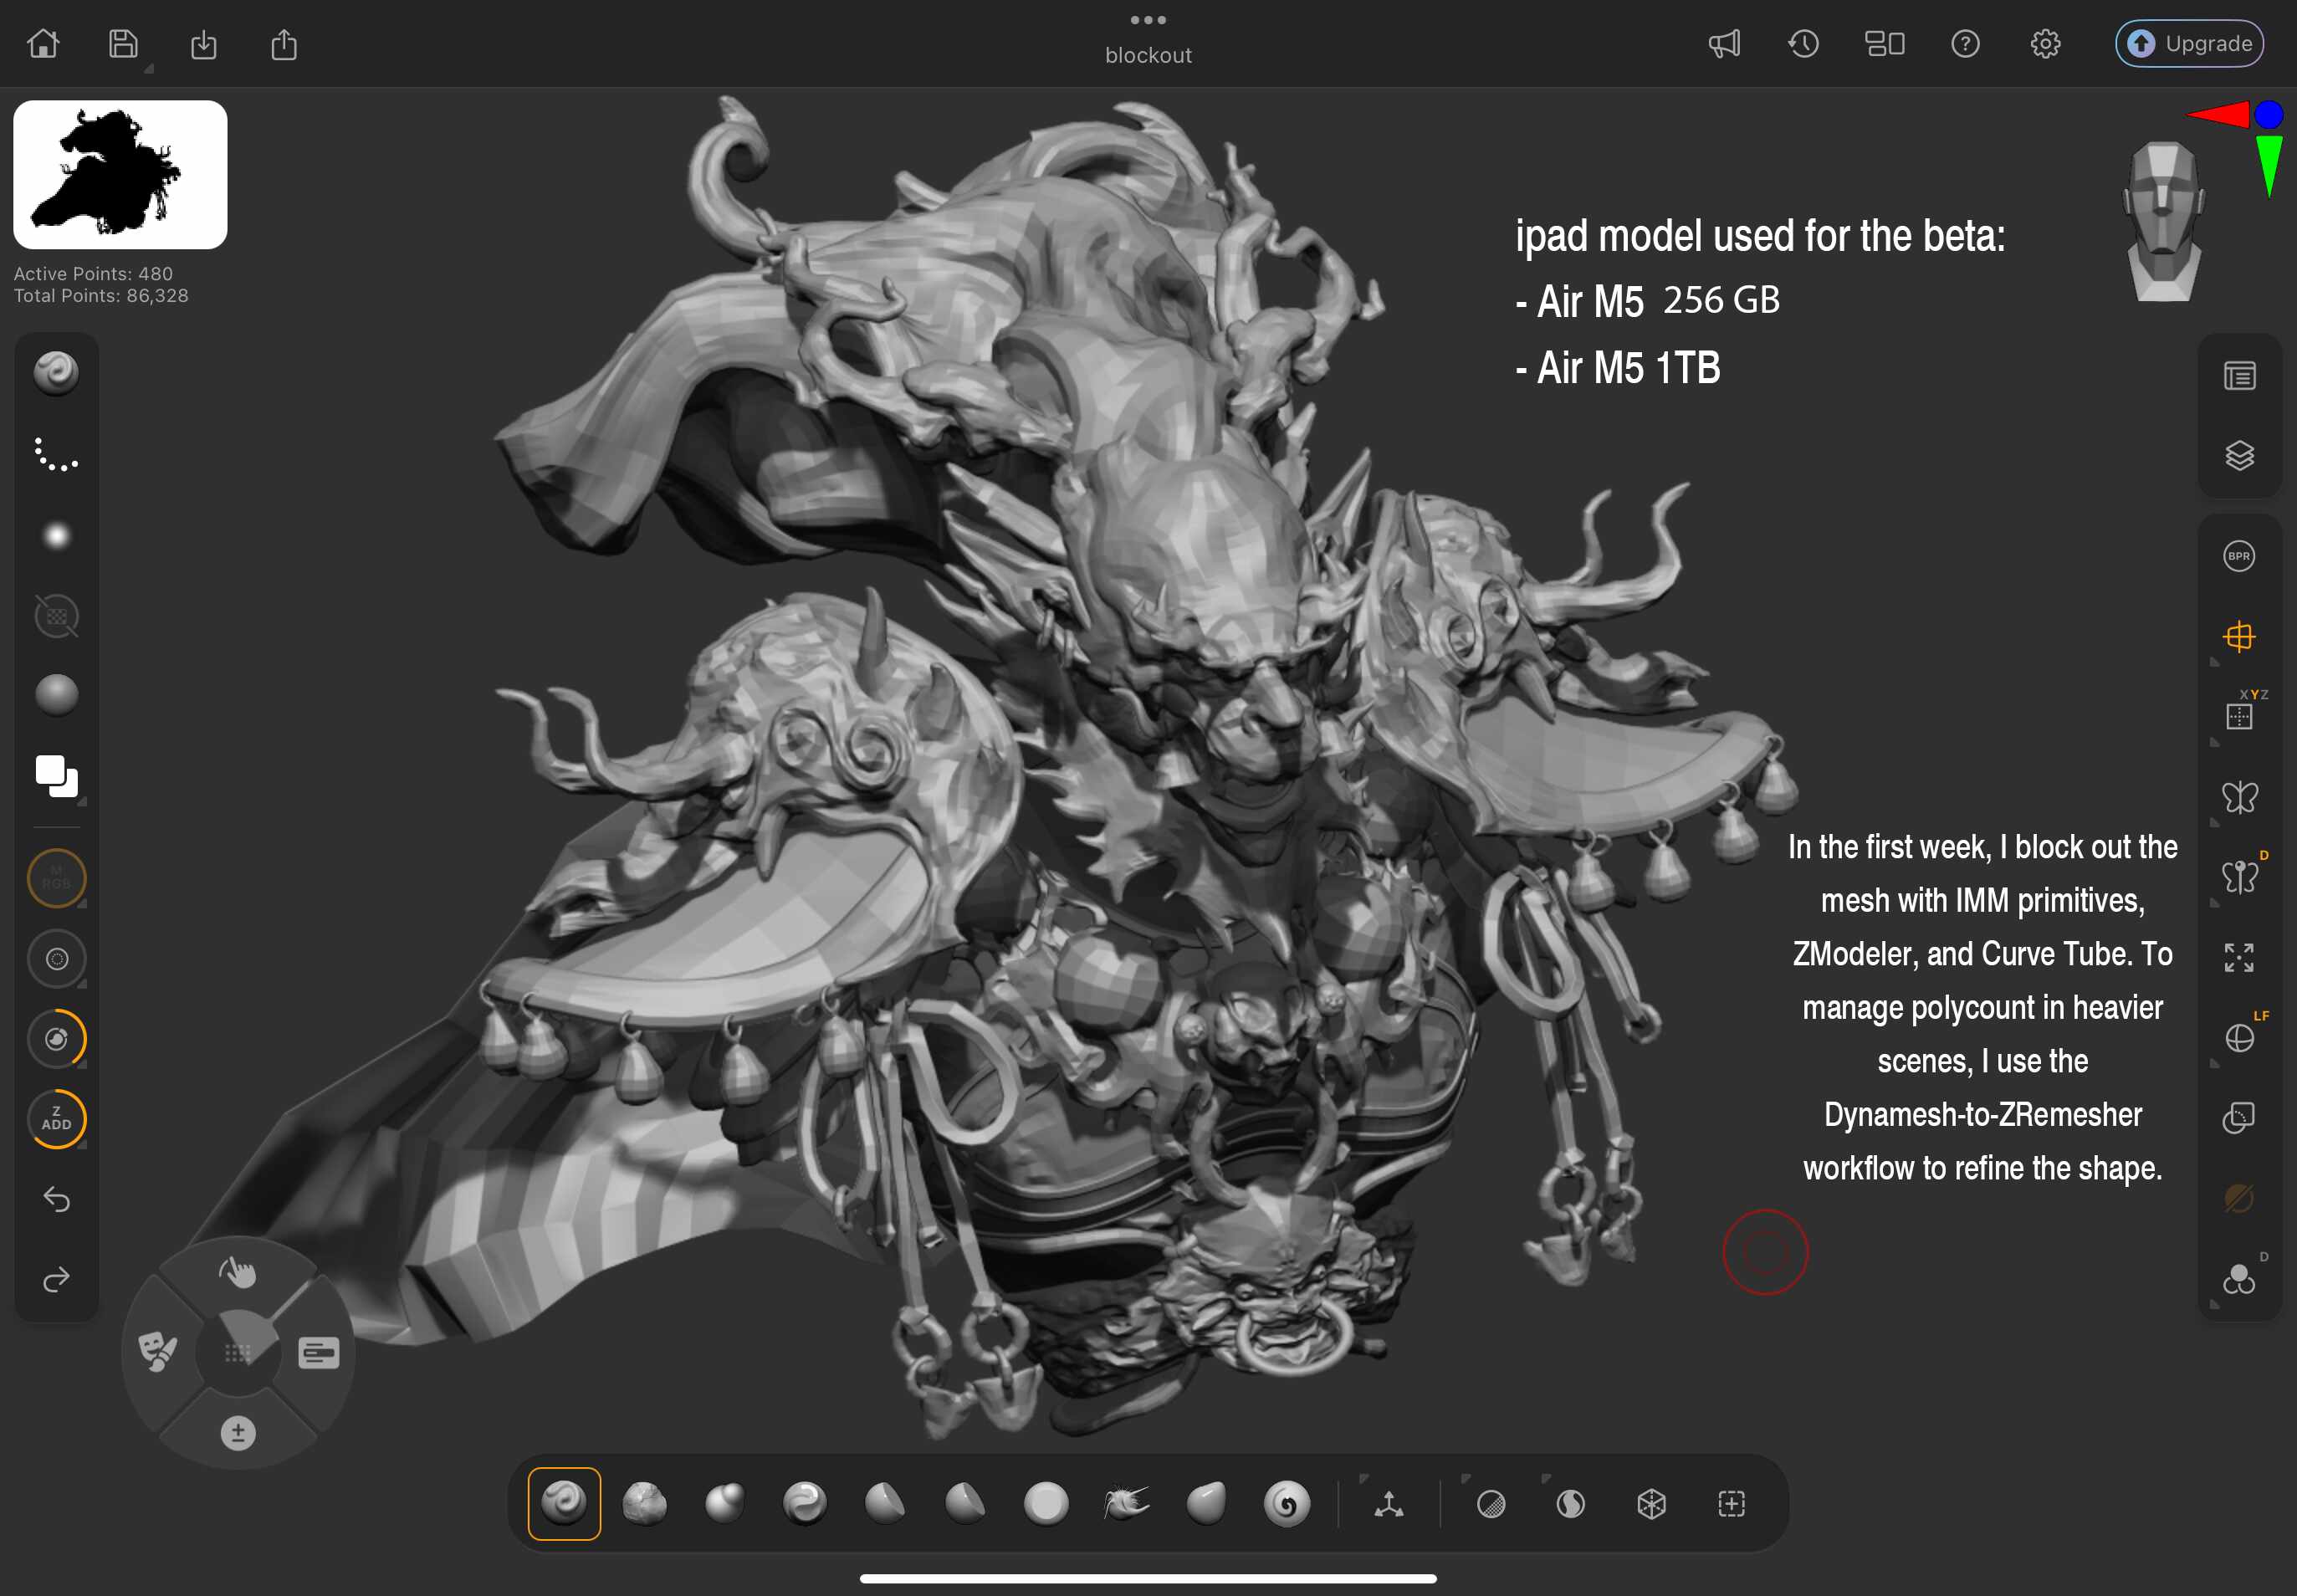Toggle symmetry butterfly button
The width and height of the screenshot is (2297, 1596).
2239,797
